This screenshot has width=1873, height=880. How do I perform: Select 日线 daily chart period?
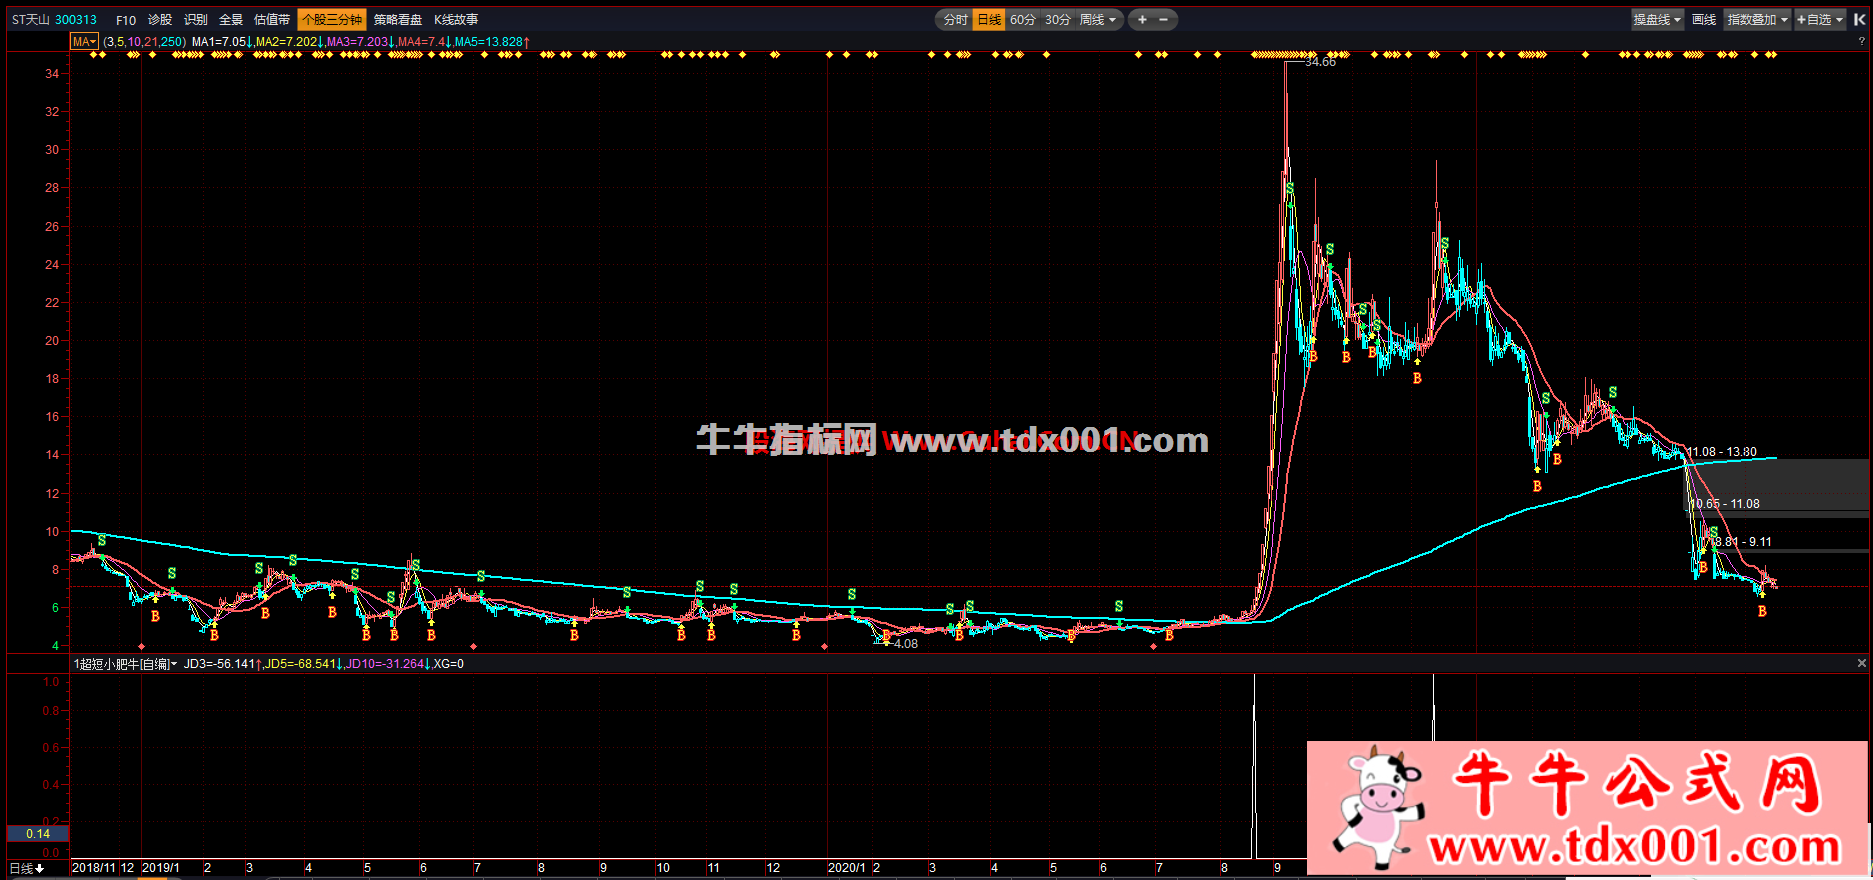989,20
